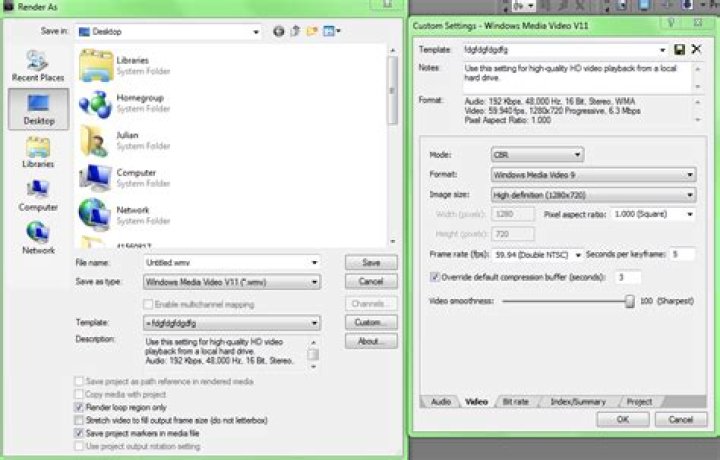Uncheck Render loop region only
720x460 pixels.
[x=80, y=408]
